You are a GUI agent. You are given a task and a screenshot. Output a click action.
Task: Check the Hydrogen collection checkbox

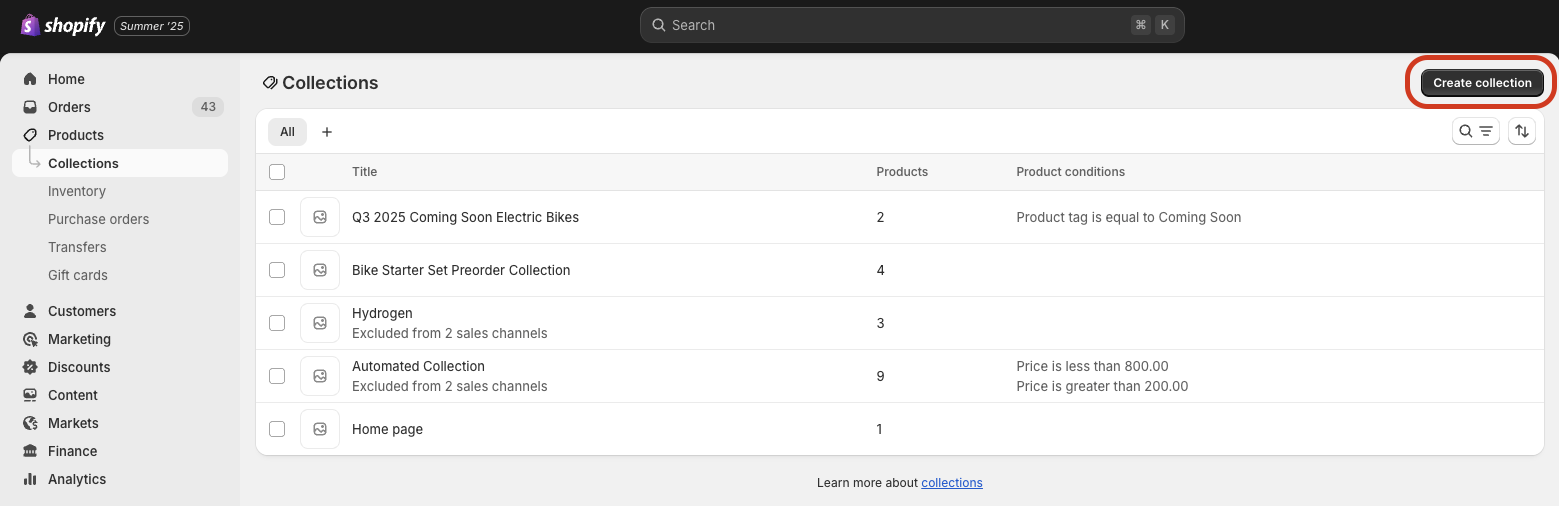(277, 323)
